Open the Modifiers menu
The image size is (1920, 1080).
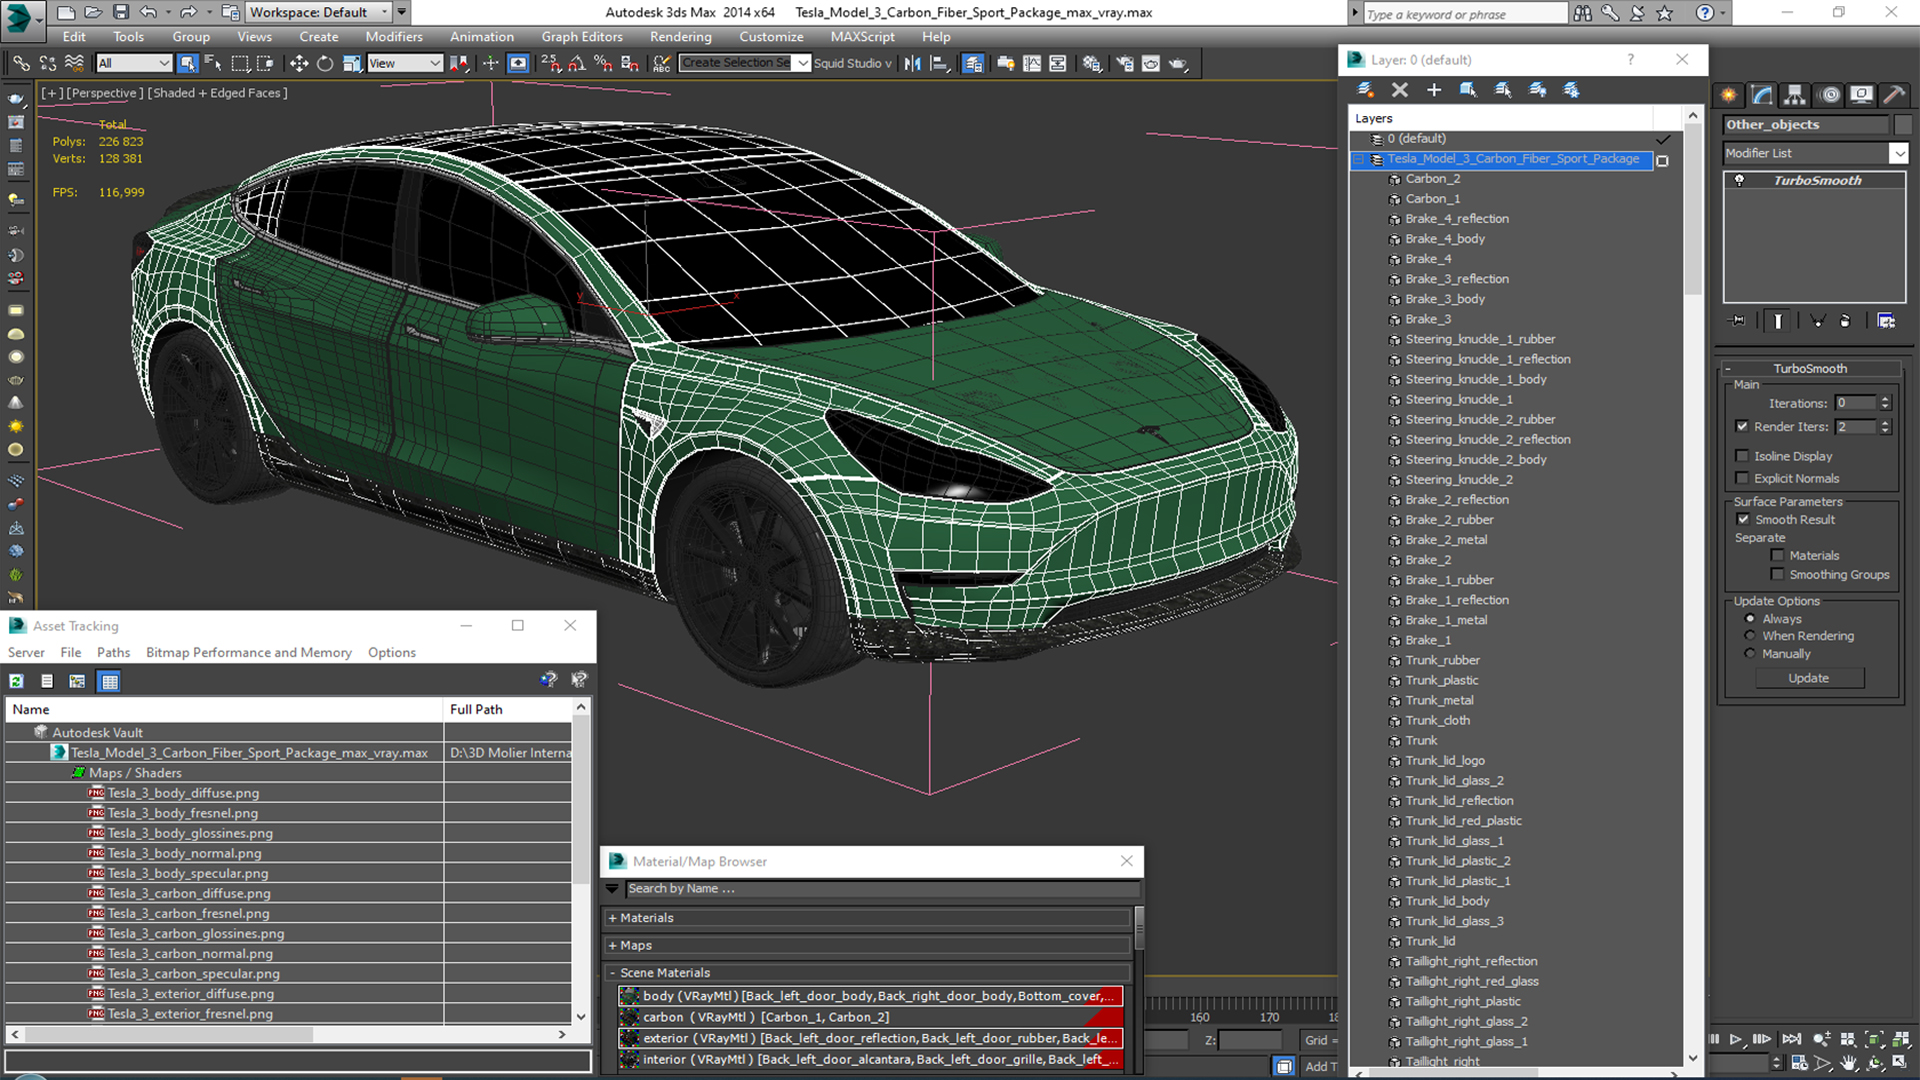[x=393, y=37]
